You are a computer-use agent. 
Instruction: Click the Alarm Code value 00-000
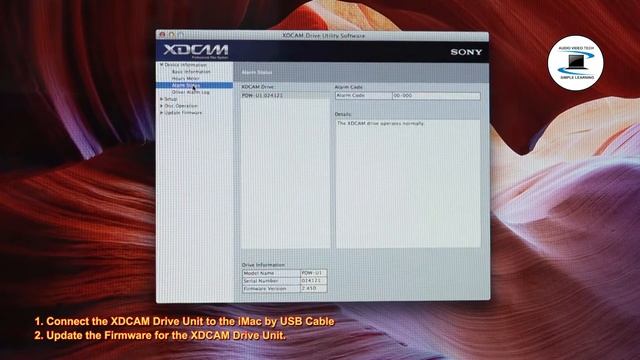[x=436, y=96]
